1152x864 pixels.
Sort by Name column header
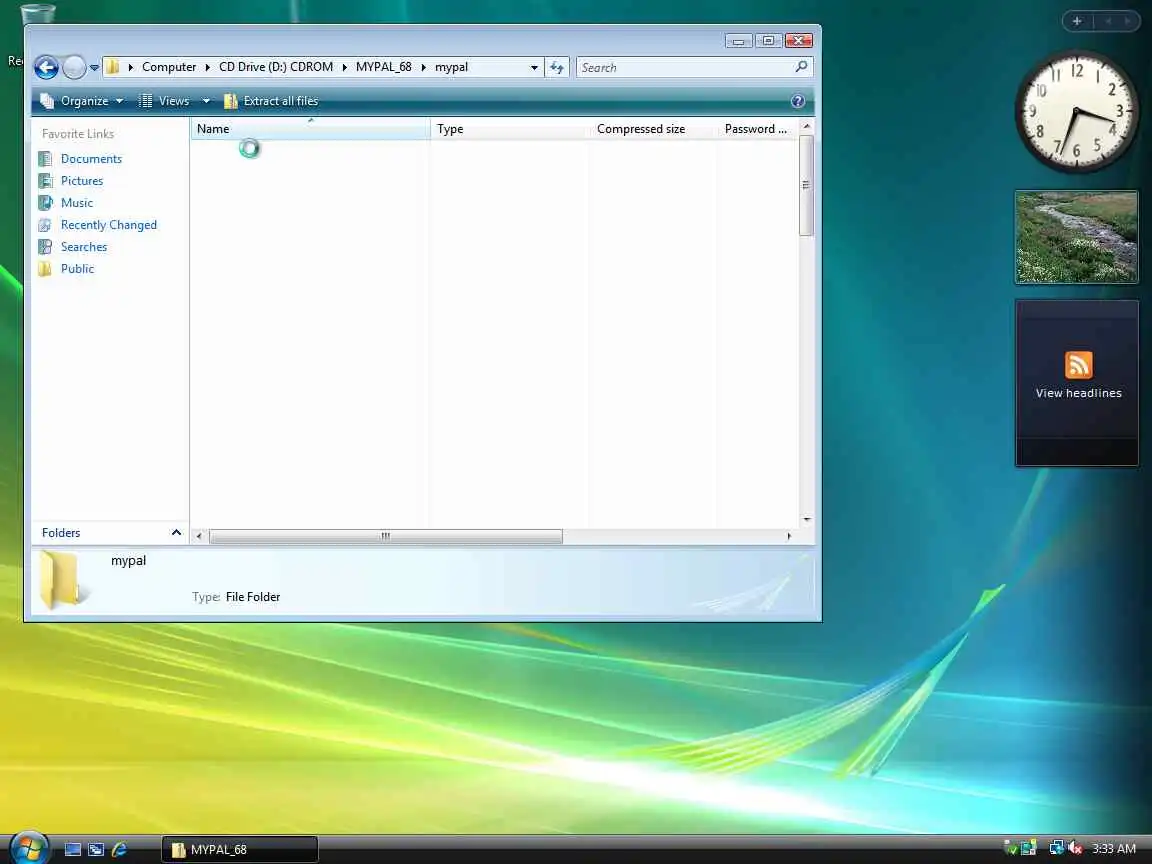[310, 129]
